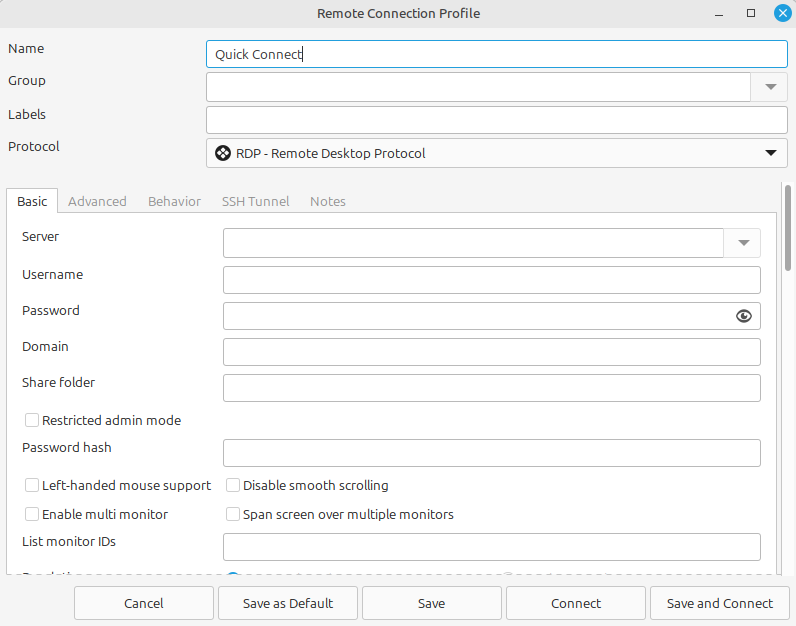Reveal password with the eye icon
Screen dimensions: 796x626
[x=743, y=316]
